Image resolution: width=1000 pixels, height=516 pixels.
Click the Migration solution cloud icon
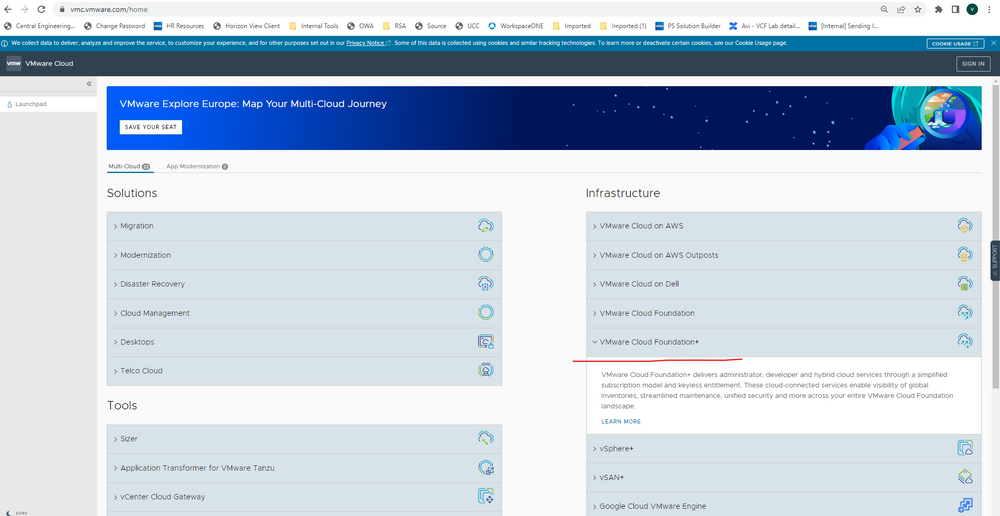(486, 226)
